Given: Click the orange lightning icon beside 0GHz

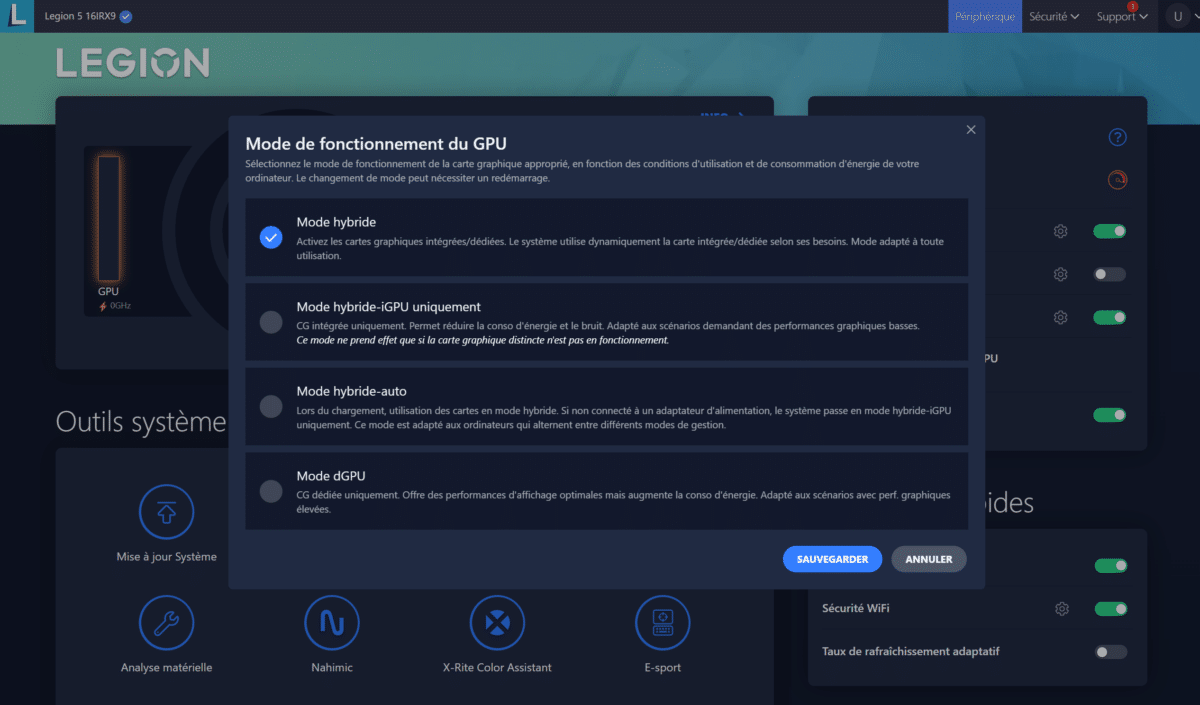Looking at the screenshot, I should pos(102,306).
